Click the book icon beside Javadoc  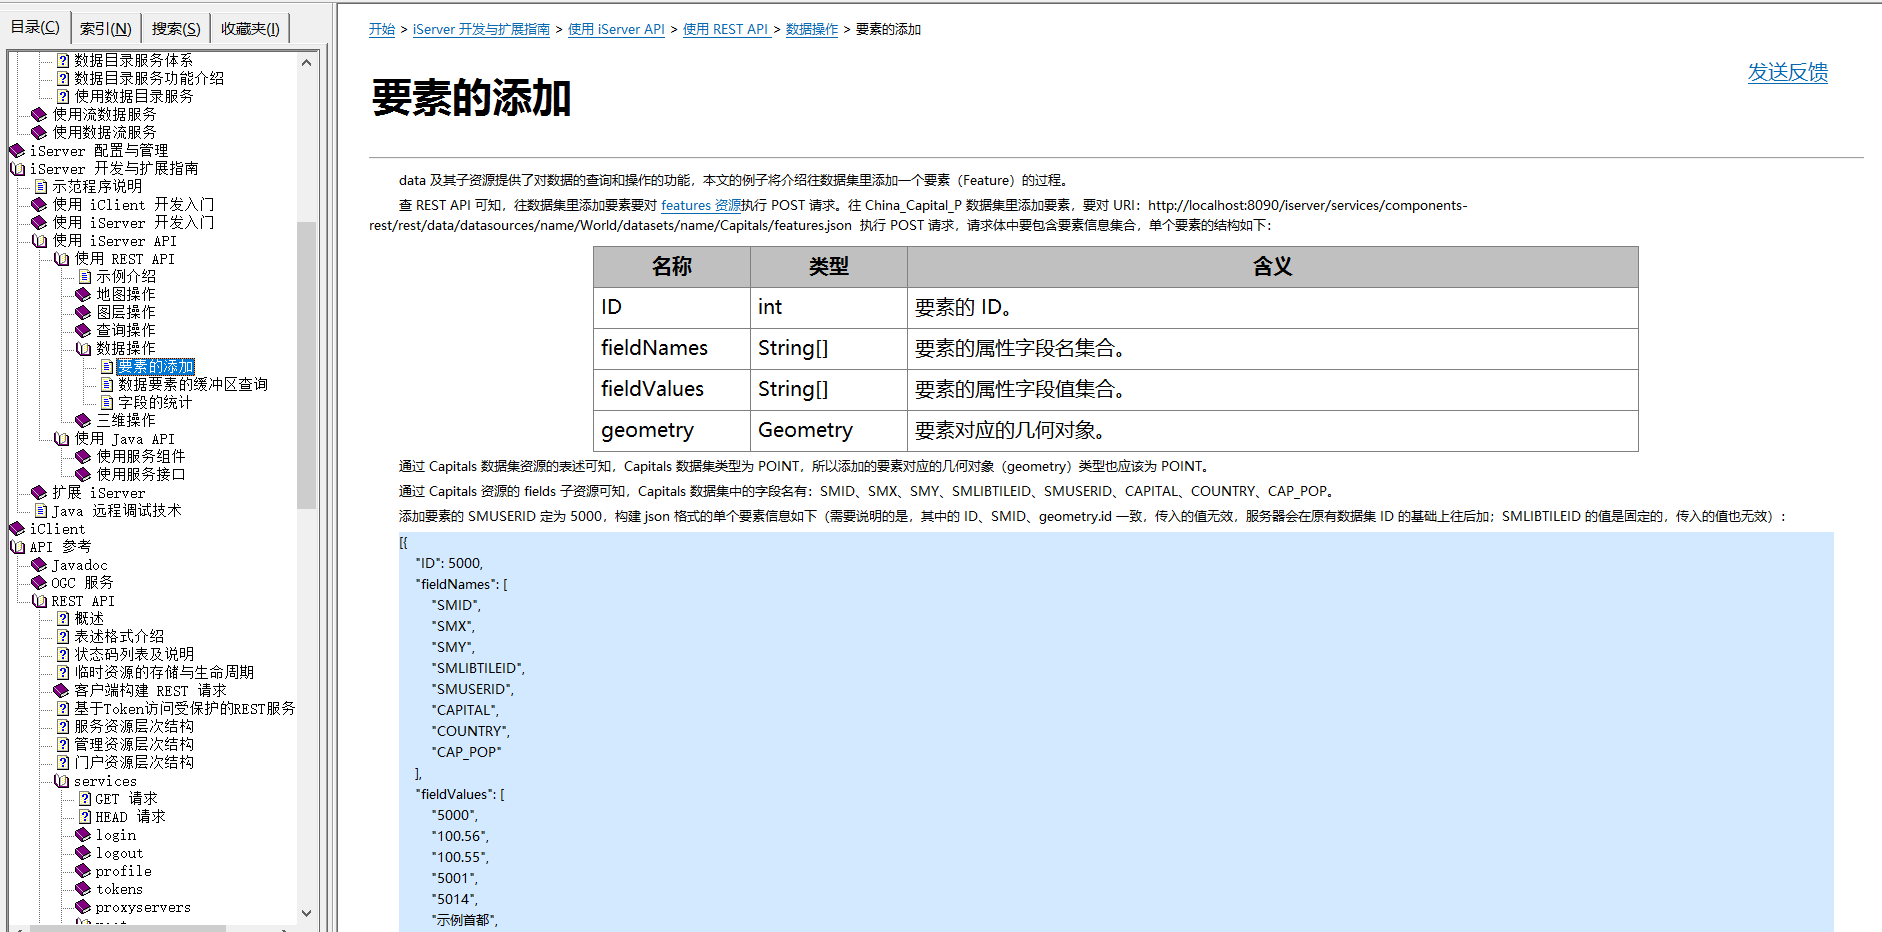tap(40, 565)
